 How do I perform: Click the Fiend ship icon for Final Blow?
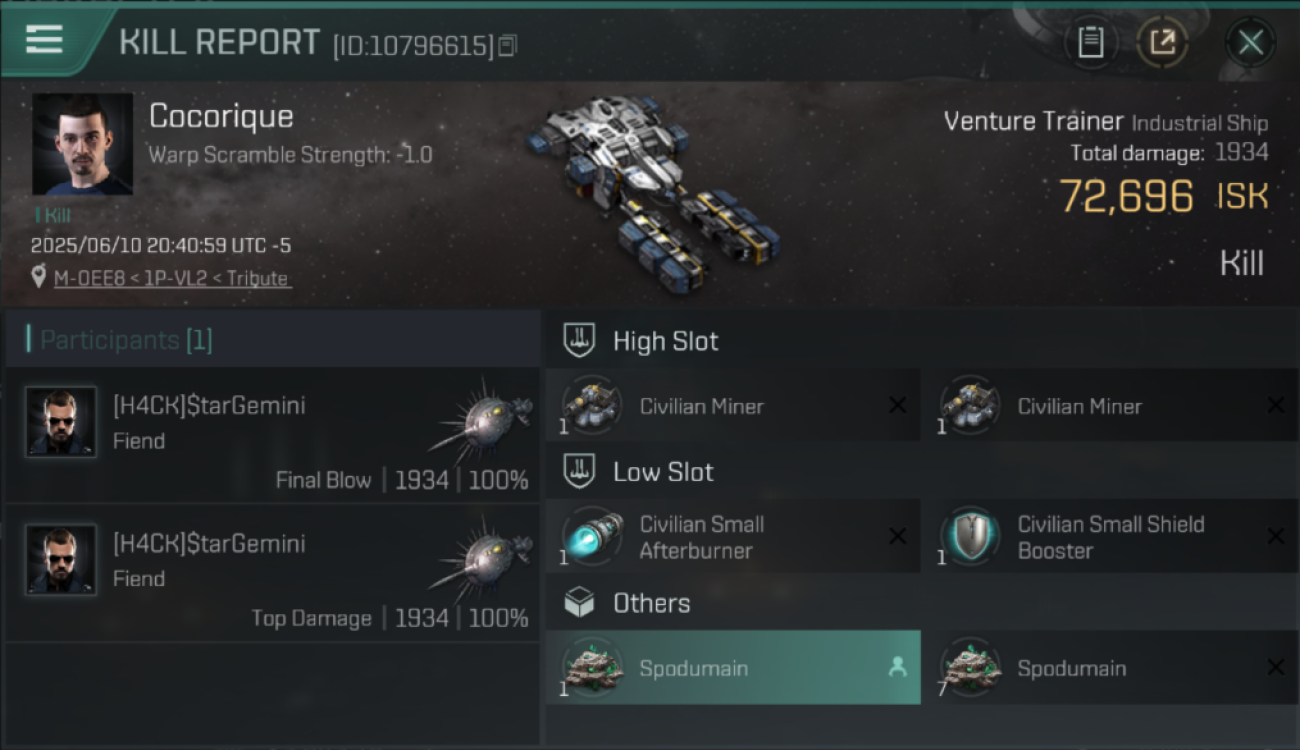[484, 416]
